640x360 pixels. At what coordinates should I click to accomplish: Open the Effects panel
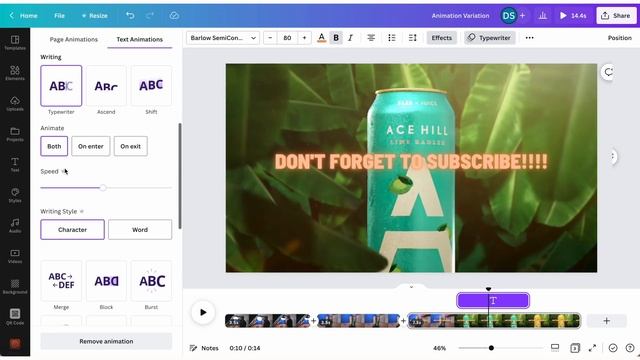click(442, 38)
